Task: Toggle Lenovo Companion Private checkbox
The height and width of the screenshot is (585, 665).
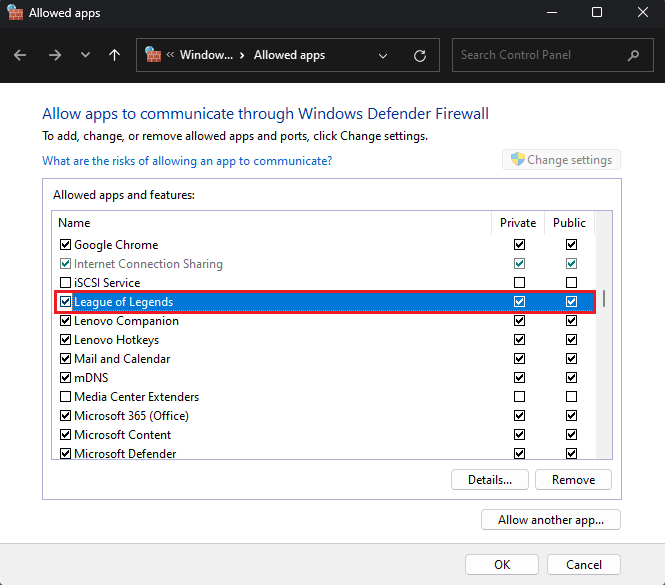Action: point(519,320)
